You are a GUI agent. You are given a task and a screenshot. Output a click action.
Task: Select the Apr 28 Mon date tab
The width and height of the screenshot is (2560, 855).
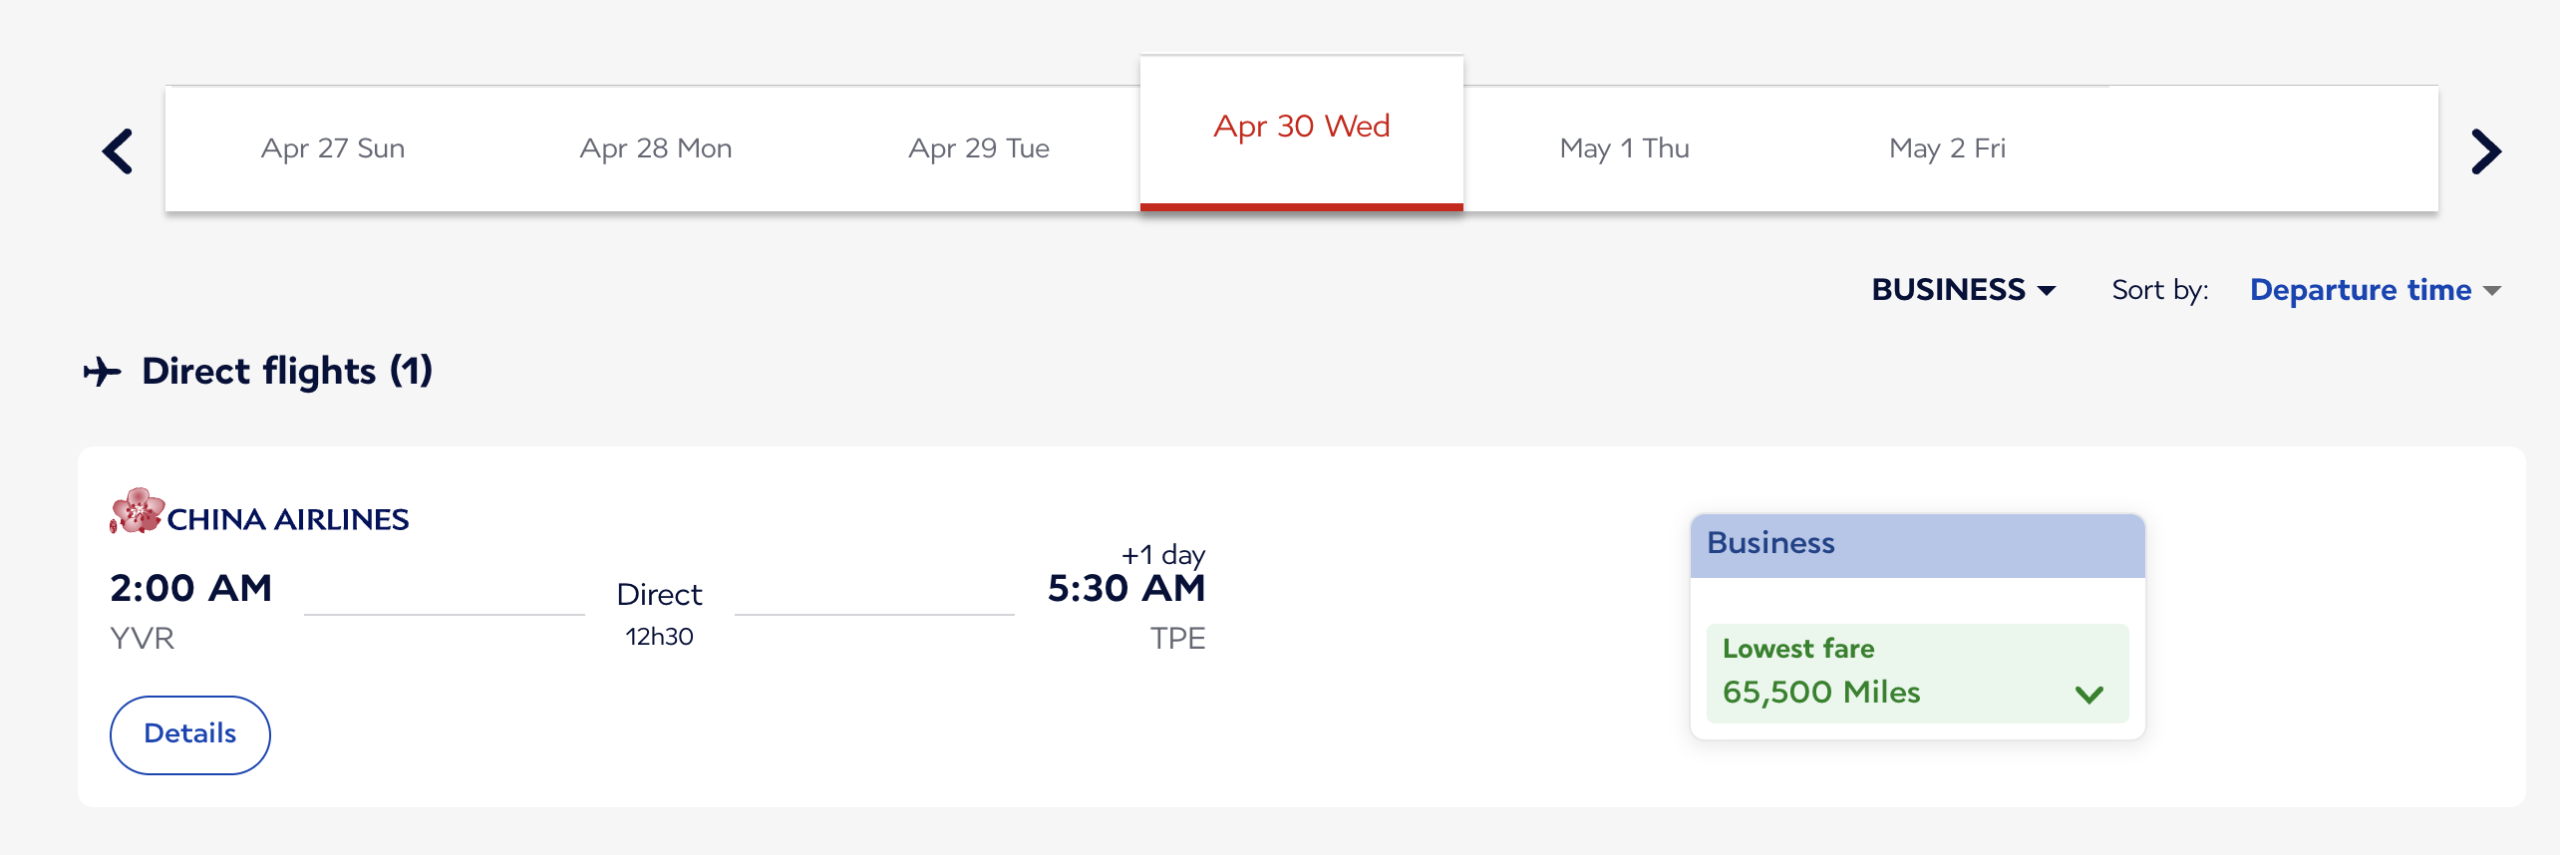coord(656,148)
